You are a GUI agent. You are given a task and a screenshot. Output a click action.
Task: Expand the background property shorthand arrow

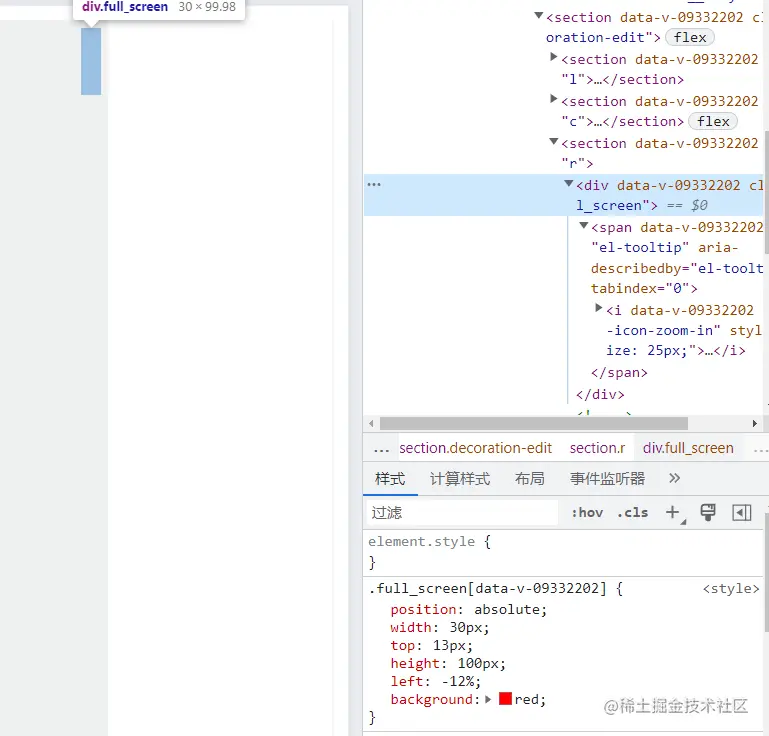[x=488, y=699]
